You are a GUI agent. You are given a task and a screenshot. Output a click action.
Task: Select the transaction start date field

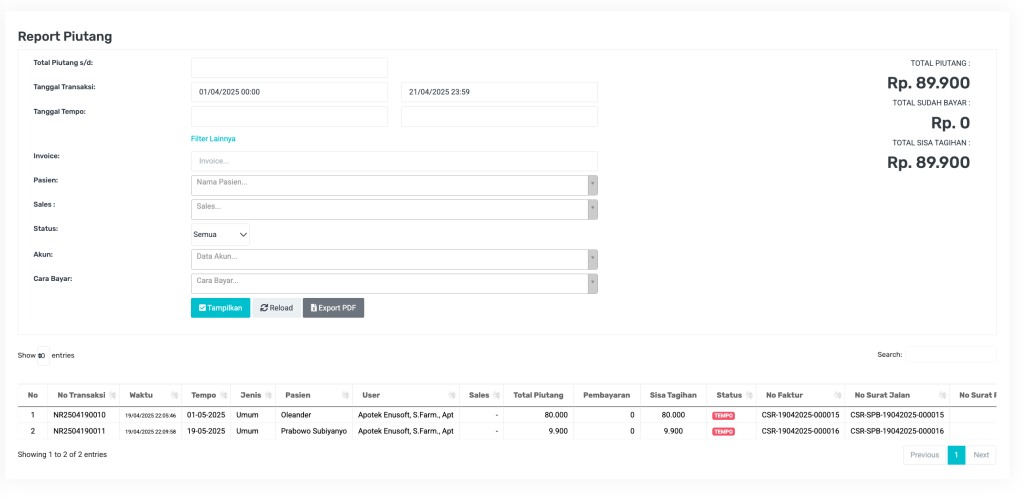pos(289,92)
